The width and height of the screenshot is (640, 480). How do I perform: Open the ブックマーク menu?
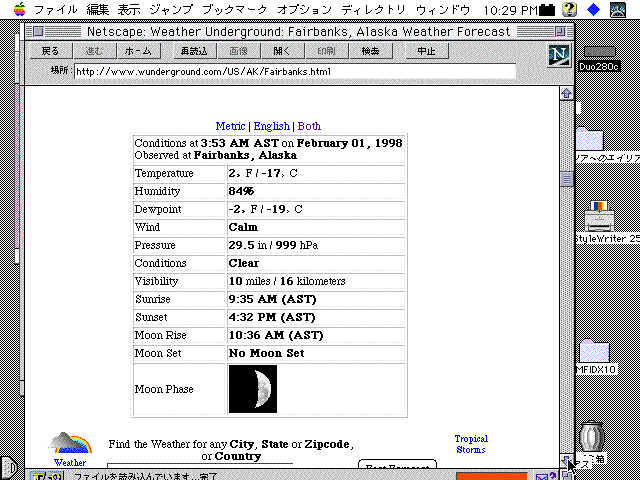pos(235,9)
